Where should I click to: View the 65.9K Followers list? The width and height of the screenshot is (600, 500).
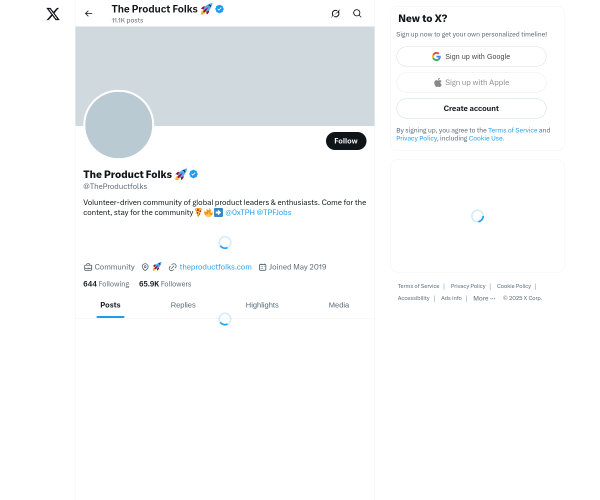165,284
